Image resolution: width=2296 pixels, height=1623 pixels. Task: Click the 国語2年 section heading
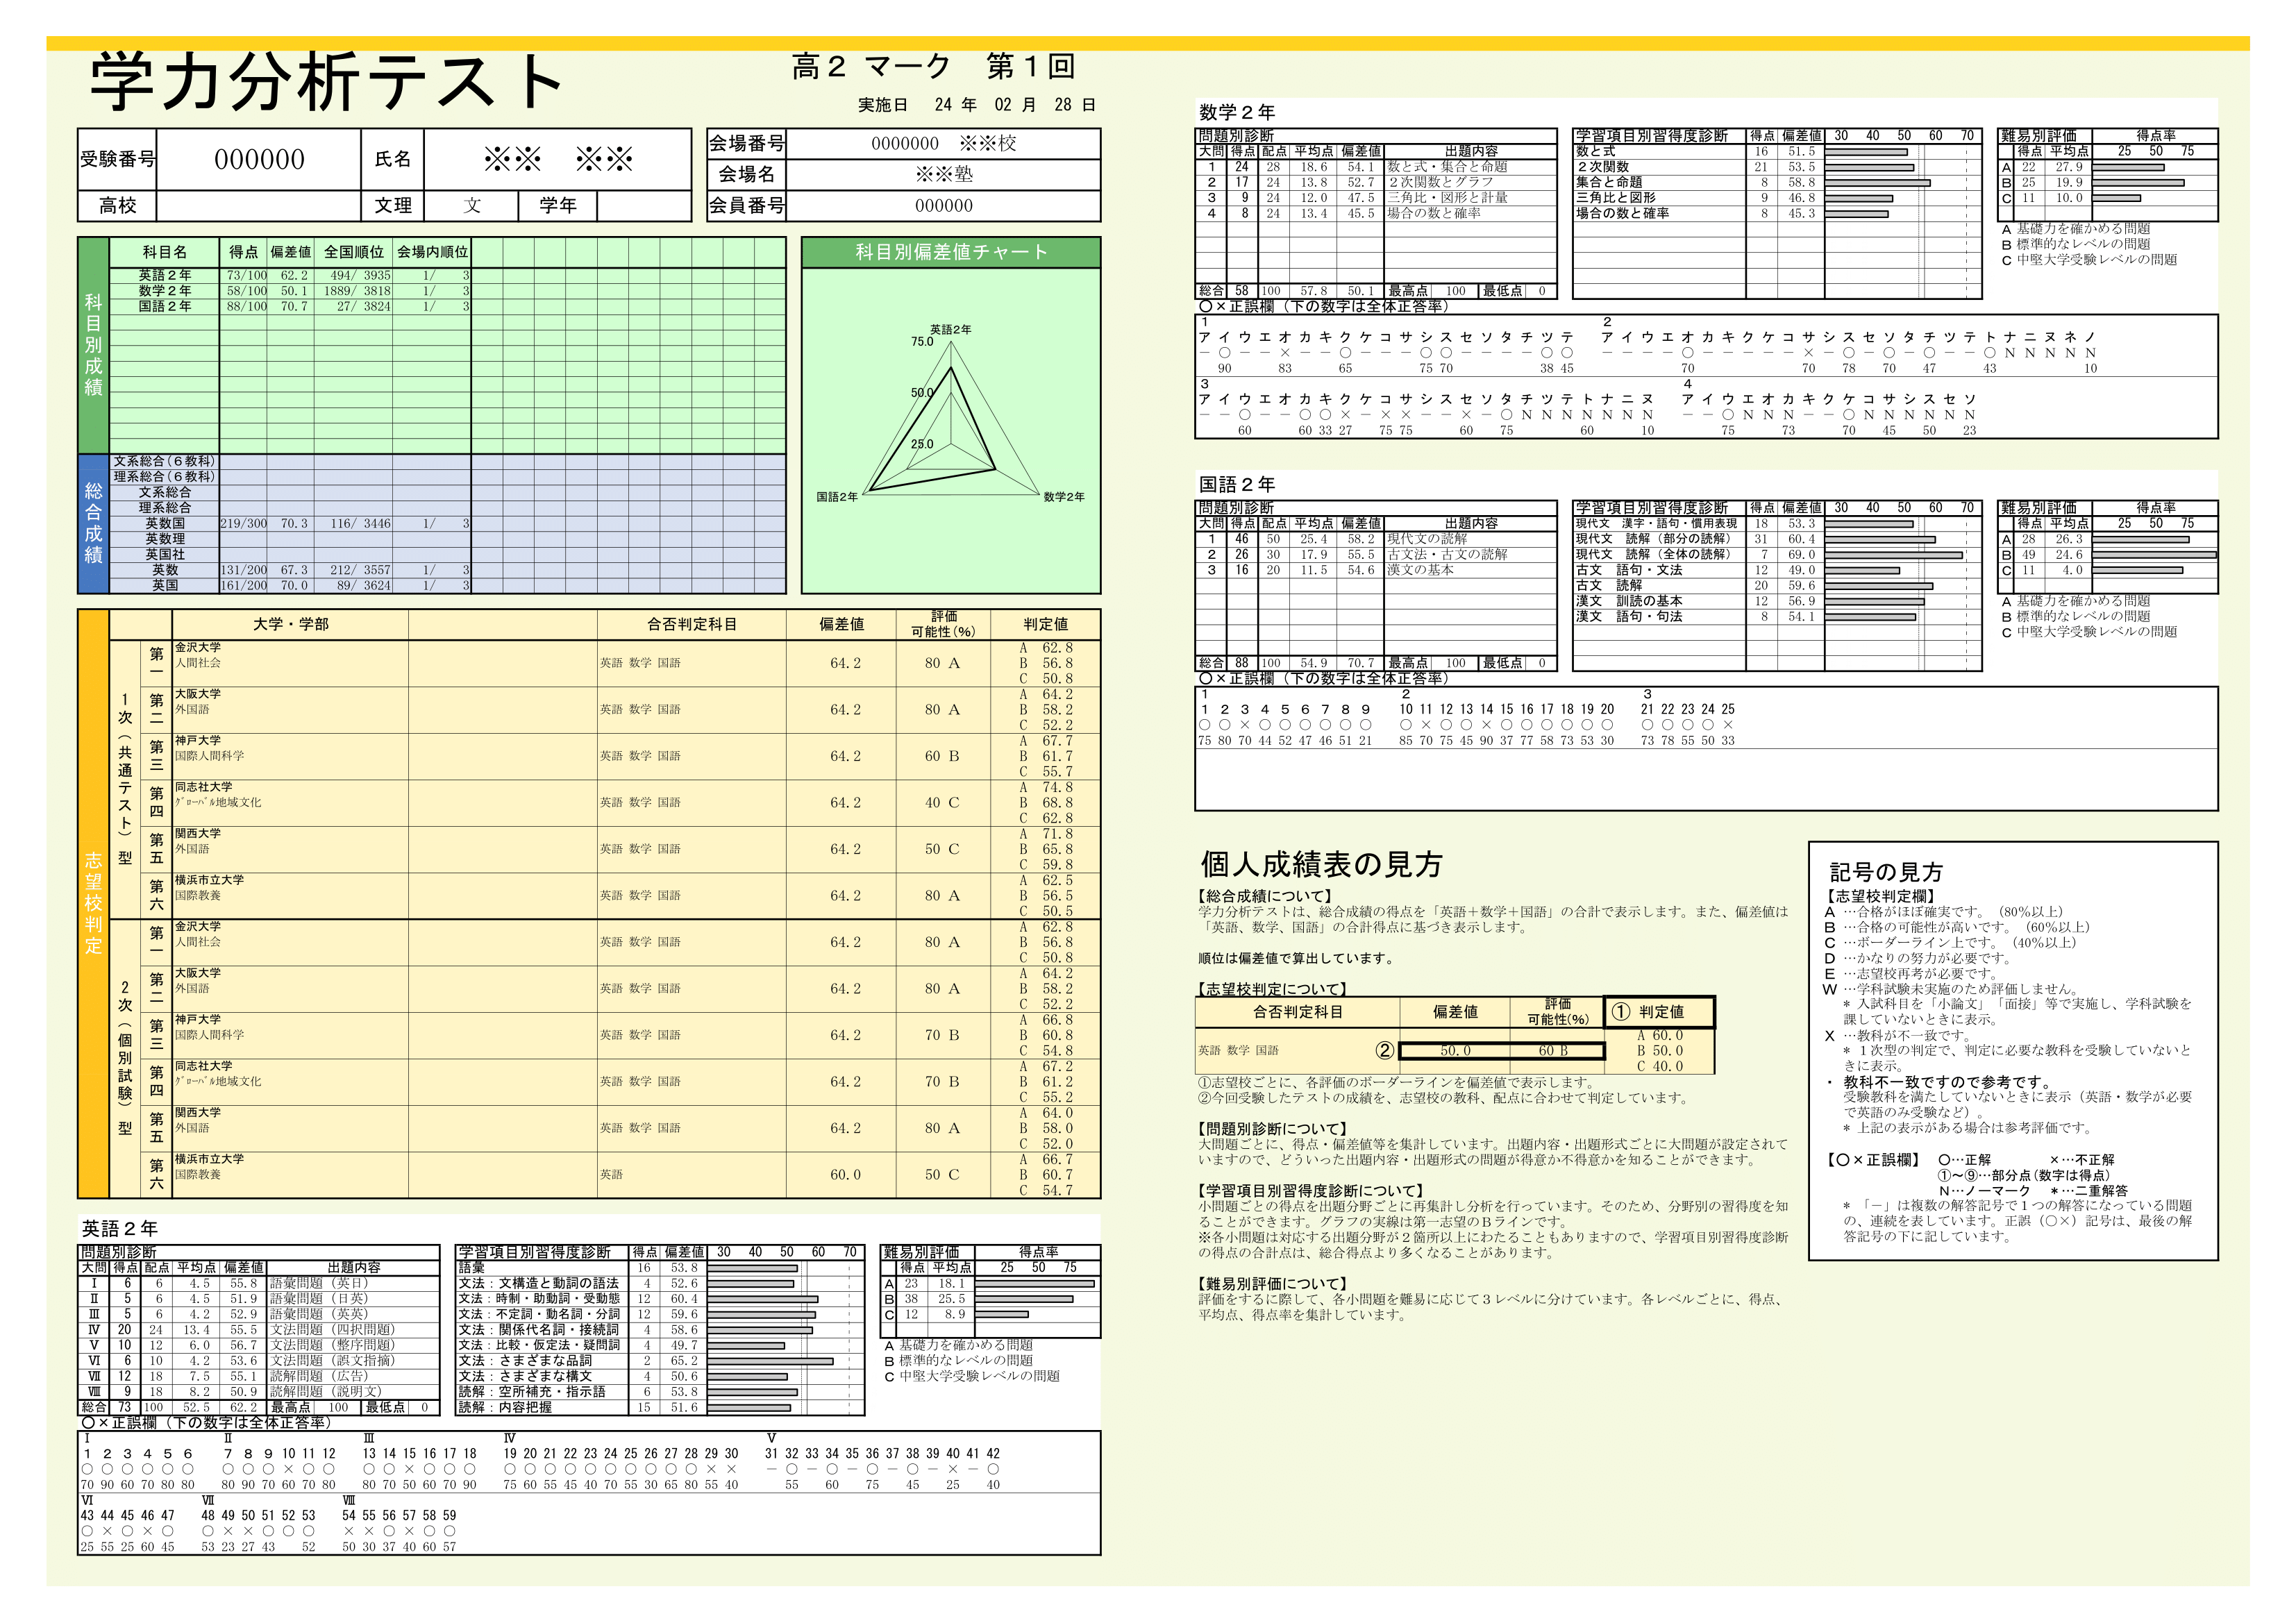coord(1237,484)
